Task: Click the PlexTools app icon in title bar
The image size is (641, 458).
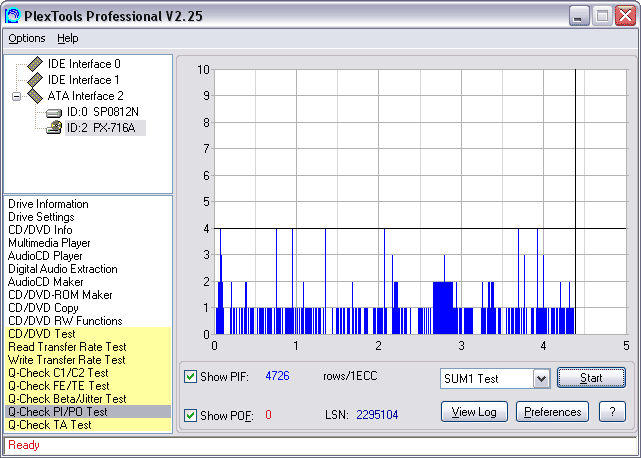Action: pyautogui.click(x=12, y=16)
